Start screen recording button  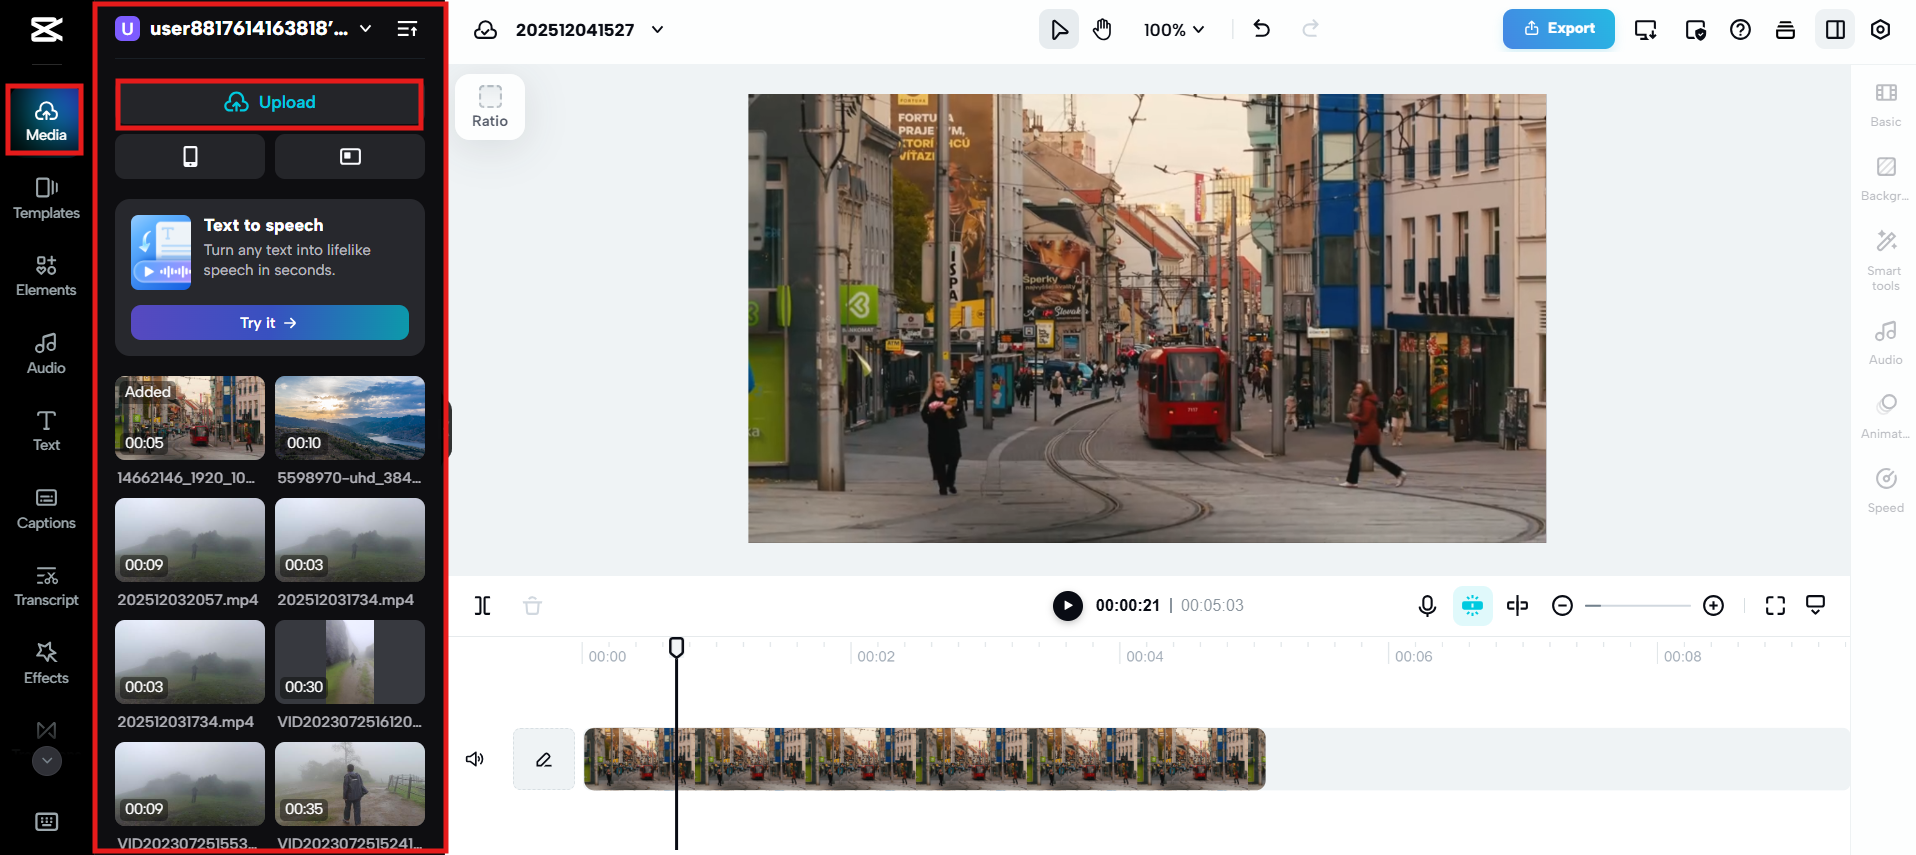point(350,157)
